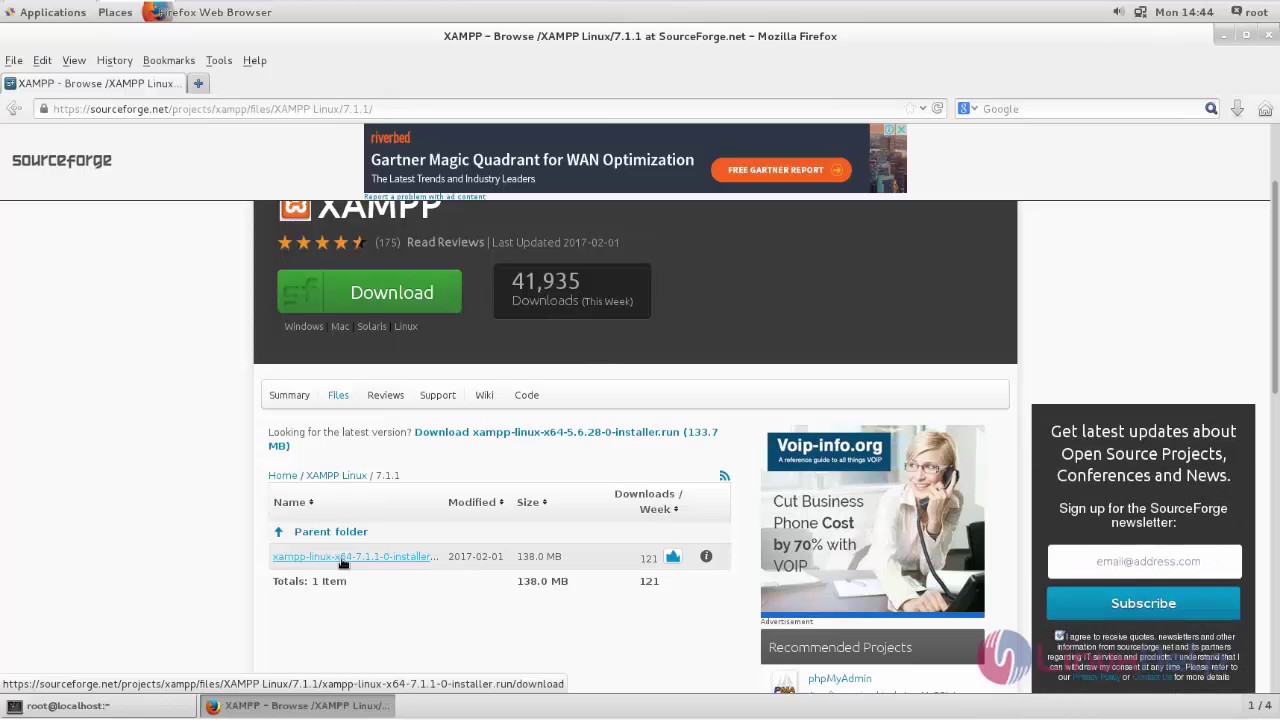Click the search magnifier icon in Google box

[1211, 108]
